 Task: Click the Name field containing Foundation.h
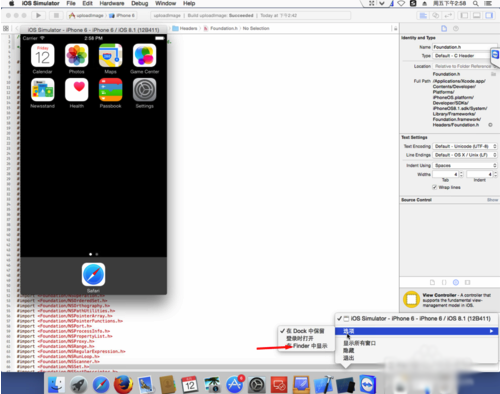click(x=465, y=47)
